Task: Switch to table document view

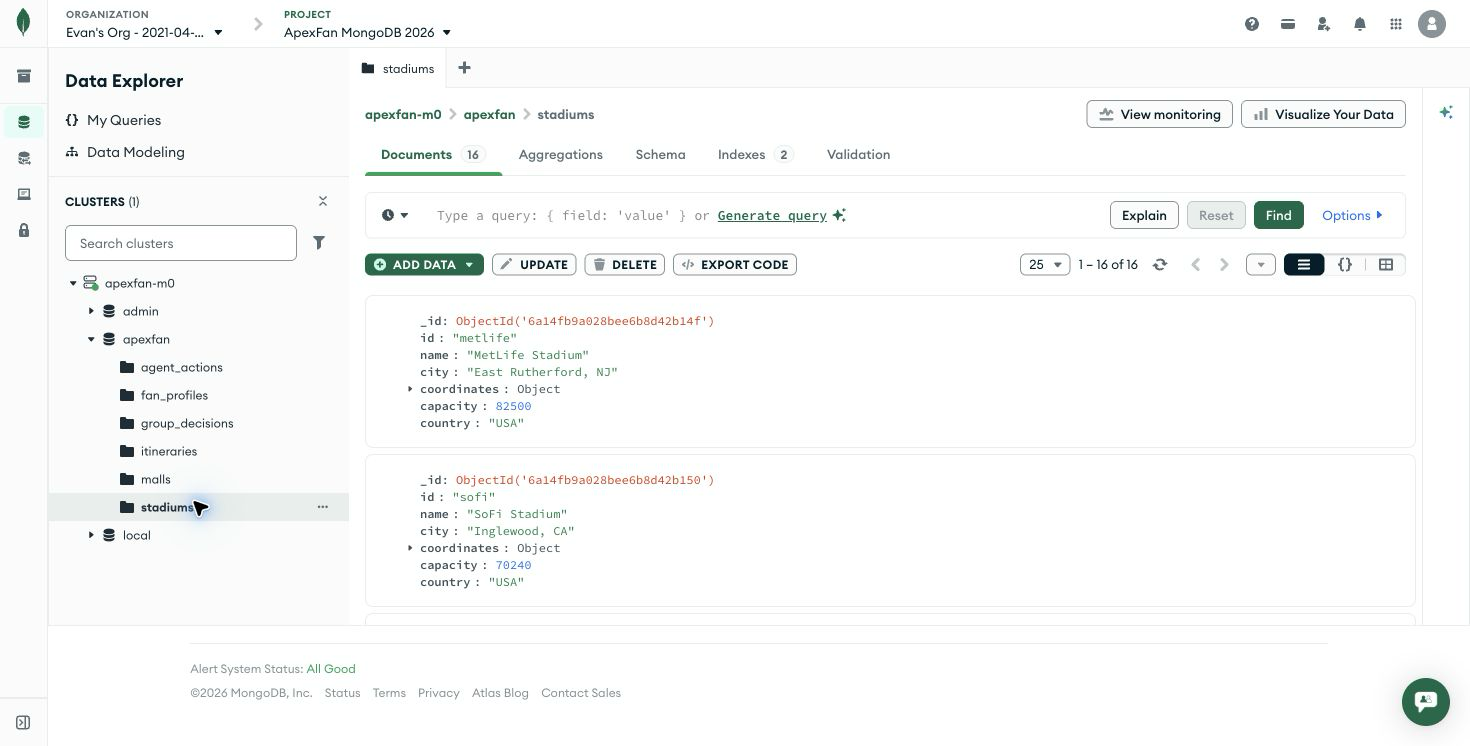Action: click(x=1386, y=265)
